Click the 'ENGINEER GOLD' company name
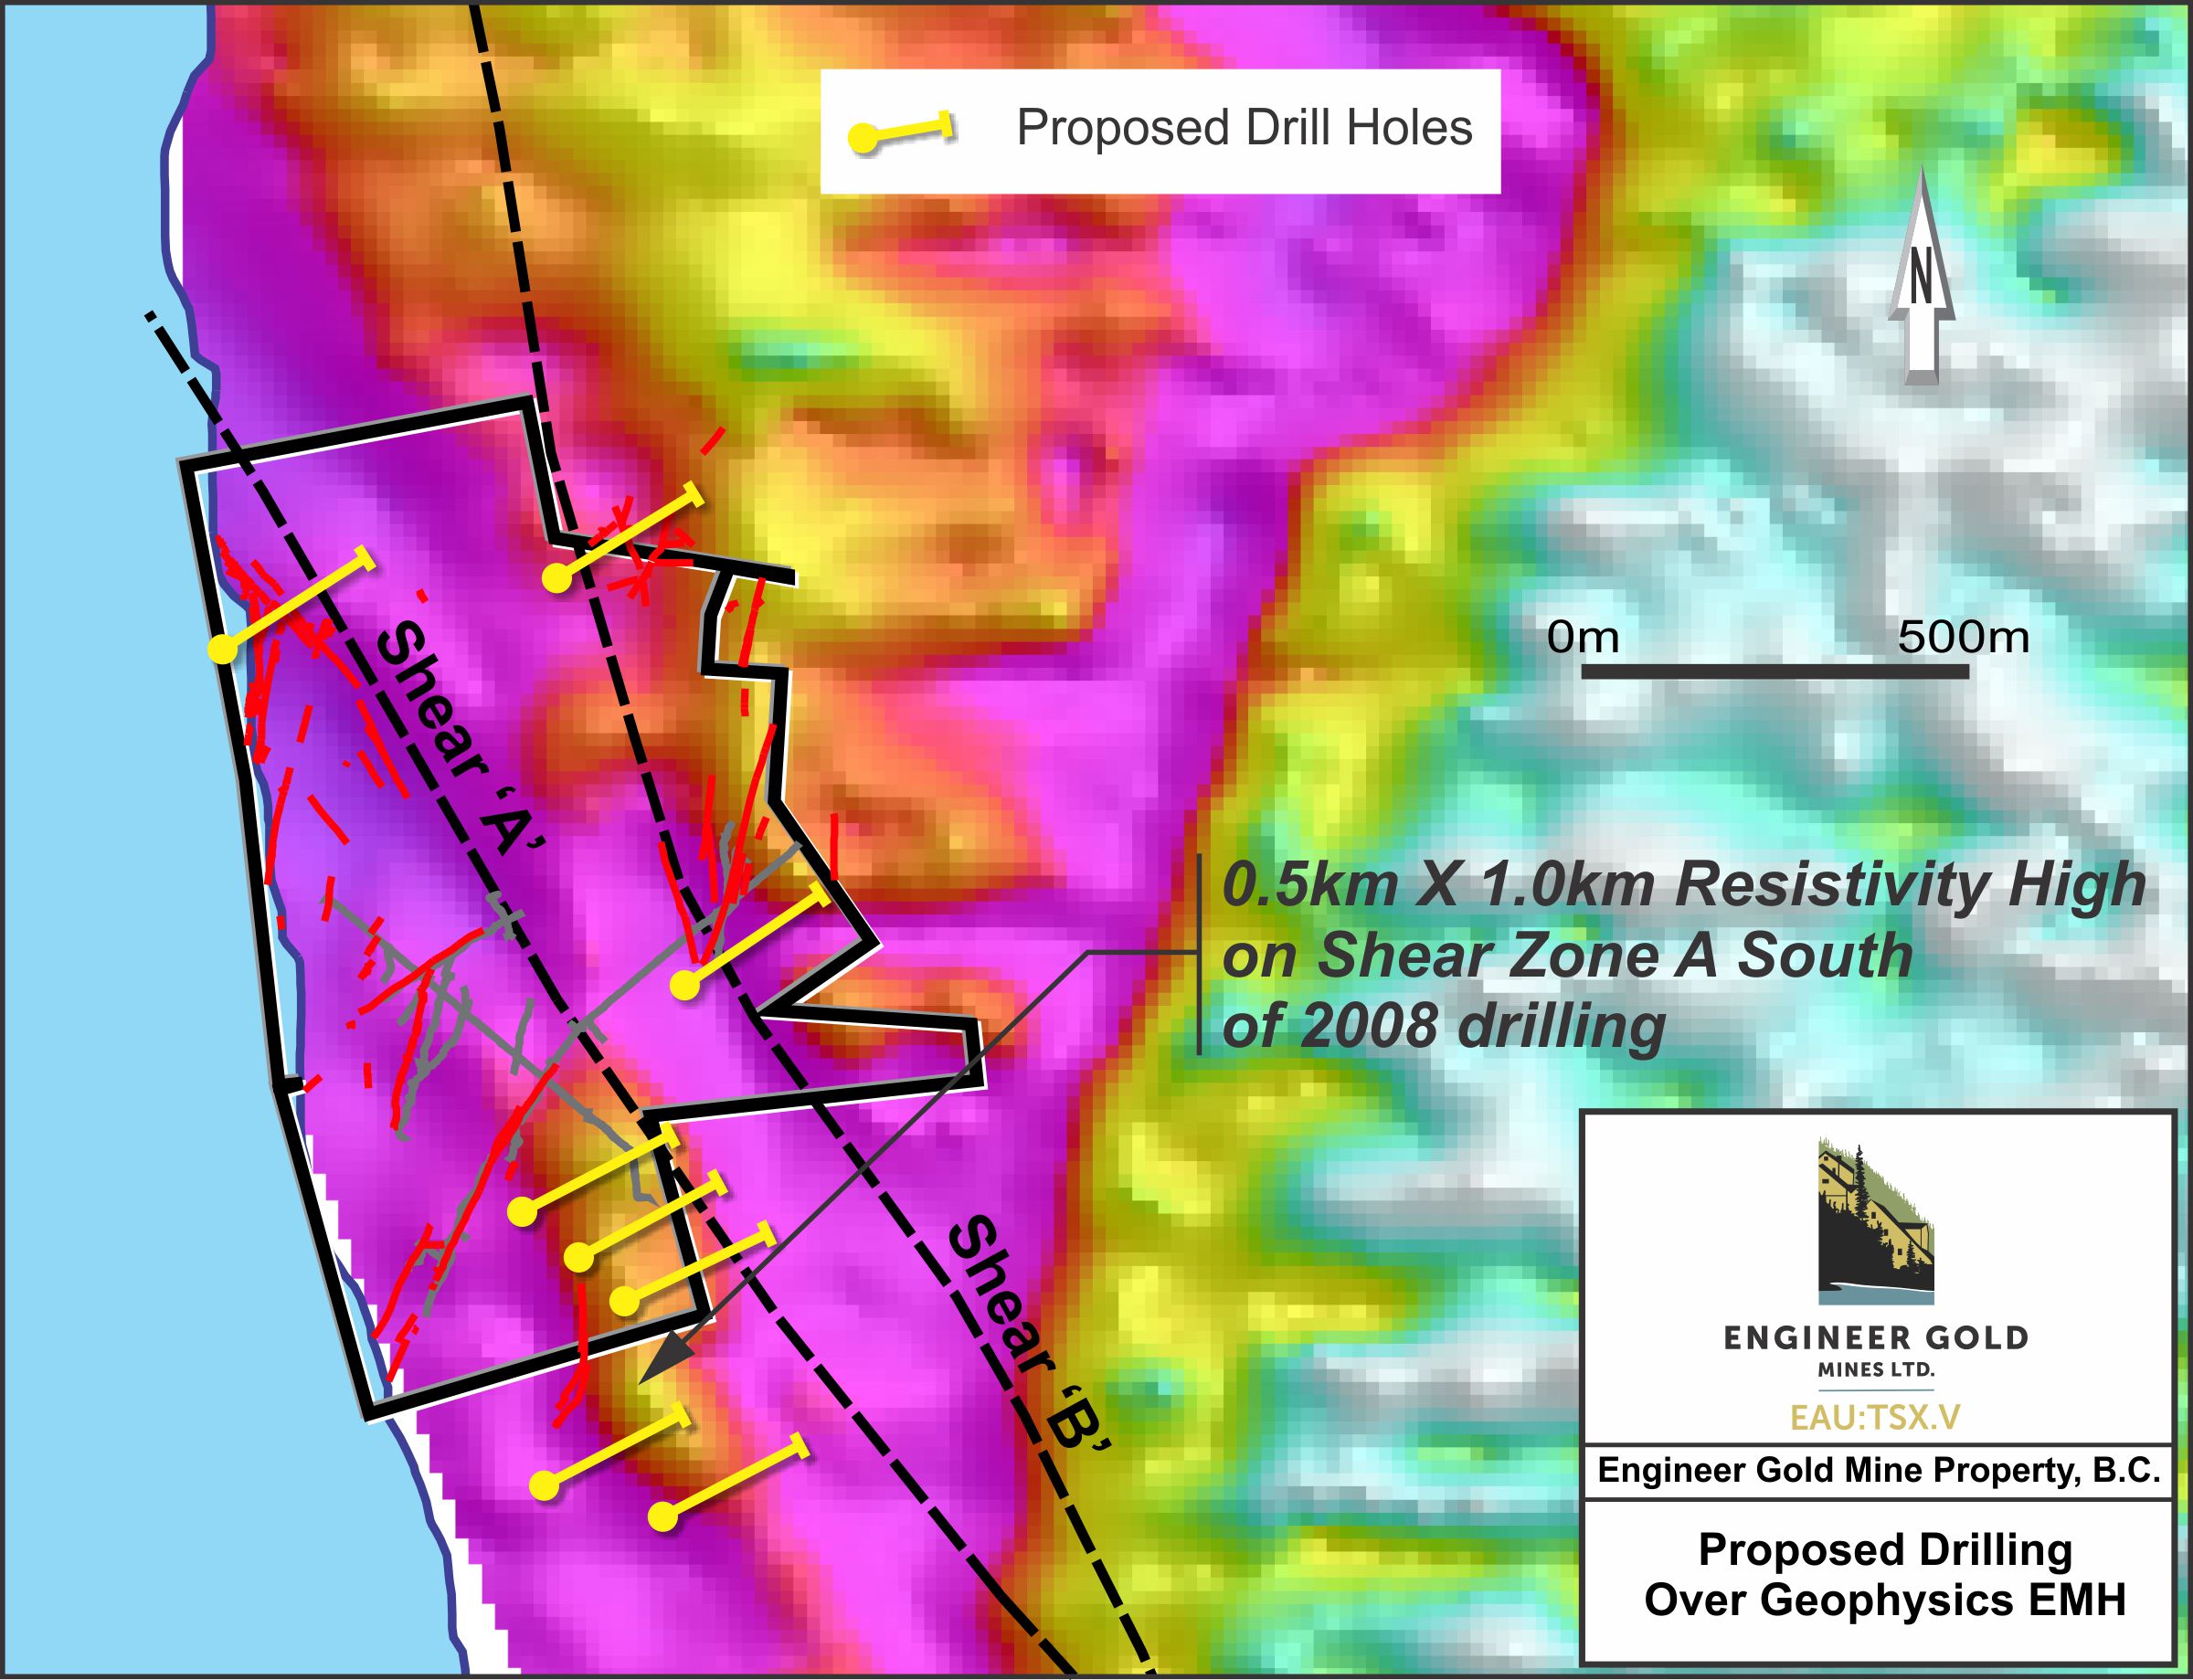The height and width of the screenshot is (1680, 2193). pos(1876,1338)
